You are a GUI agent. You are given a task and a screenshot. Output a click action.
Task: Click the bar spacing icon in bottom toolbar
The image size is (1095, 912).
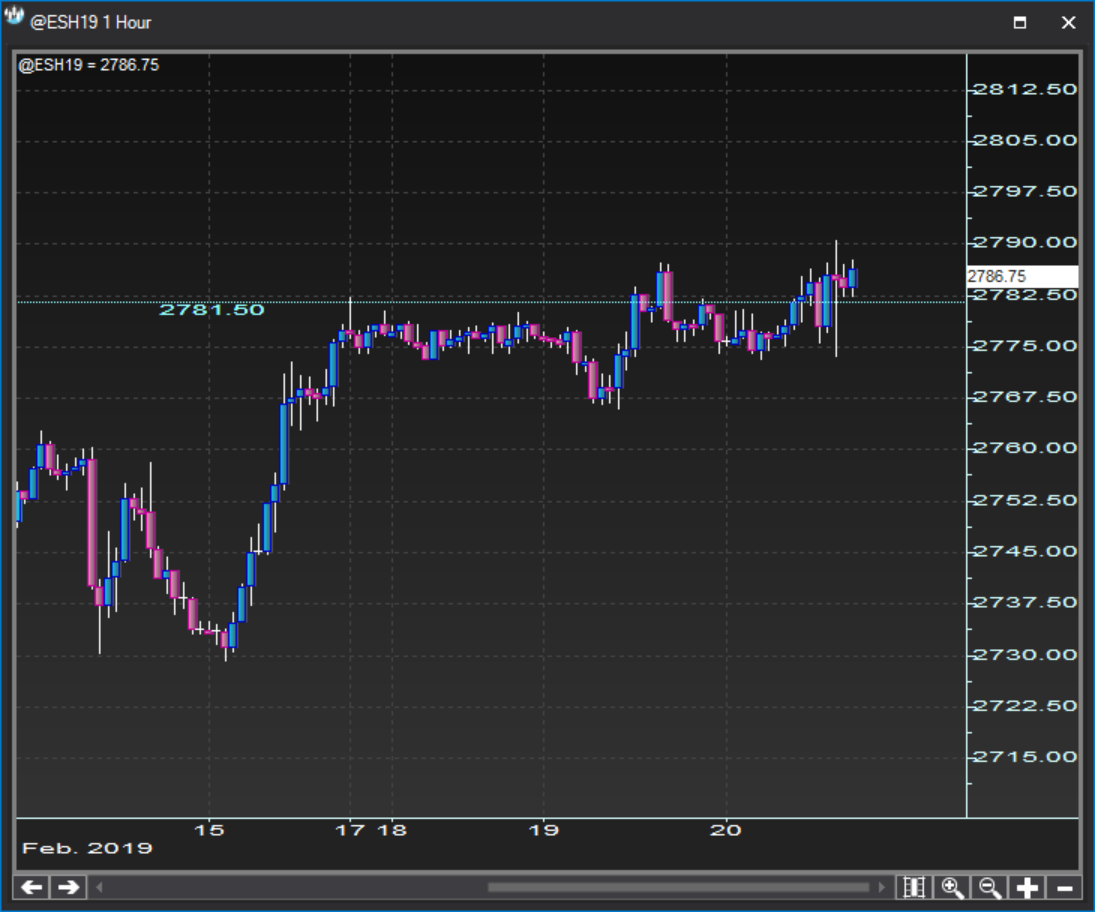(x=914, y=888)
